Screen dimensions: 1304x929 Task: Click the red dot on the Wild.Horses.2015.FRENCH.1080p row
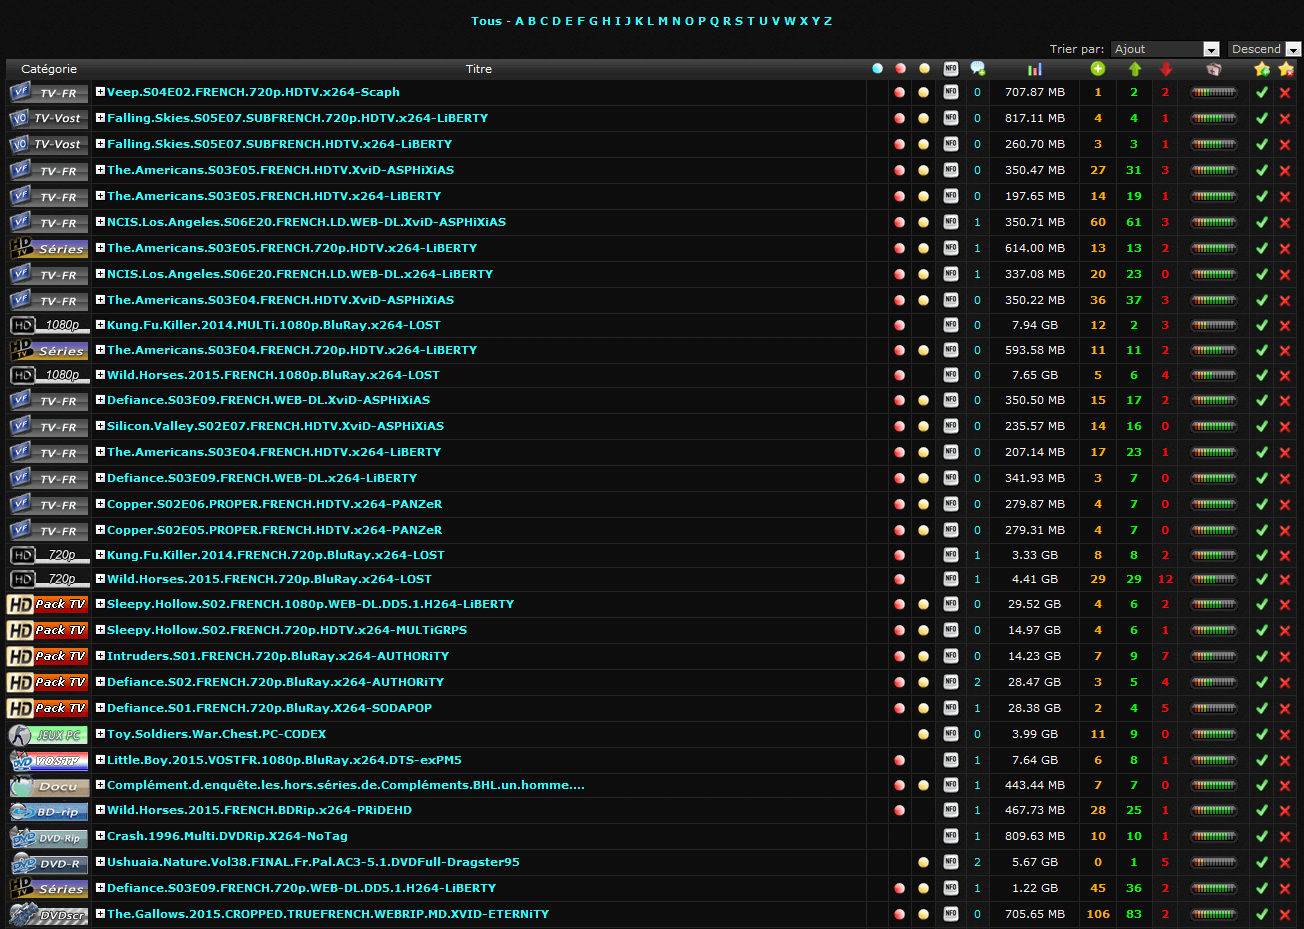900,375
